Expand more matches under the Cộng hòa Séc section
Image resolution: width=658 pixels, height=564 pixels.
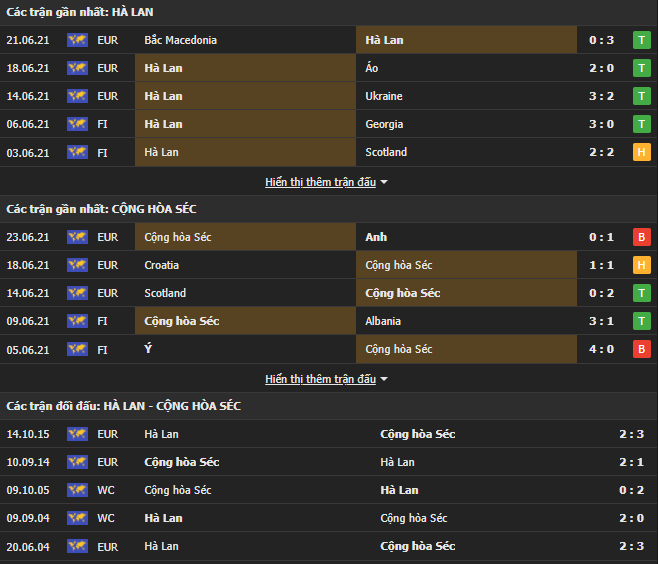point(320,379)
